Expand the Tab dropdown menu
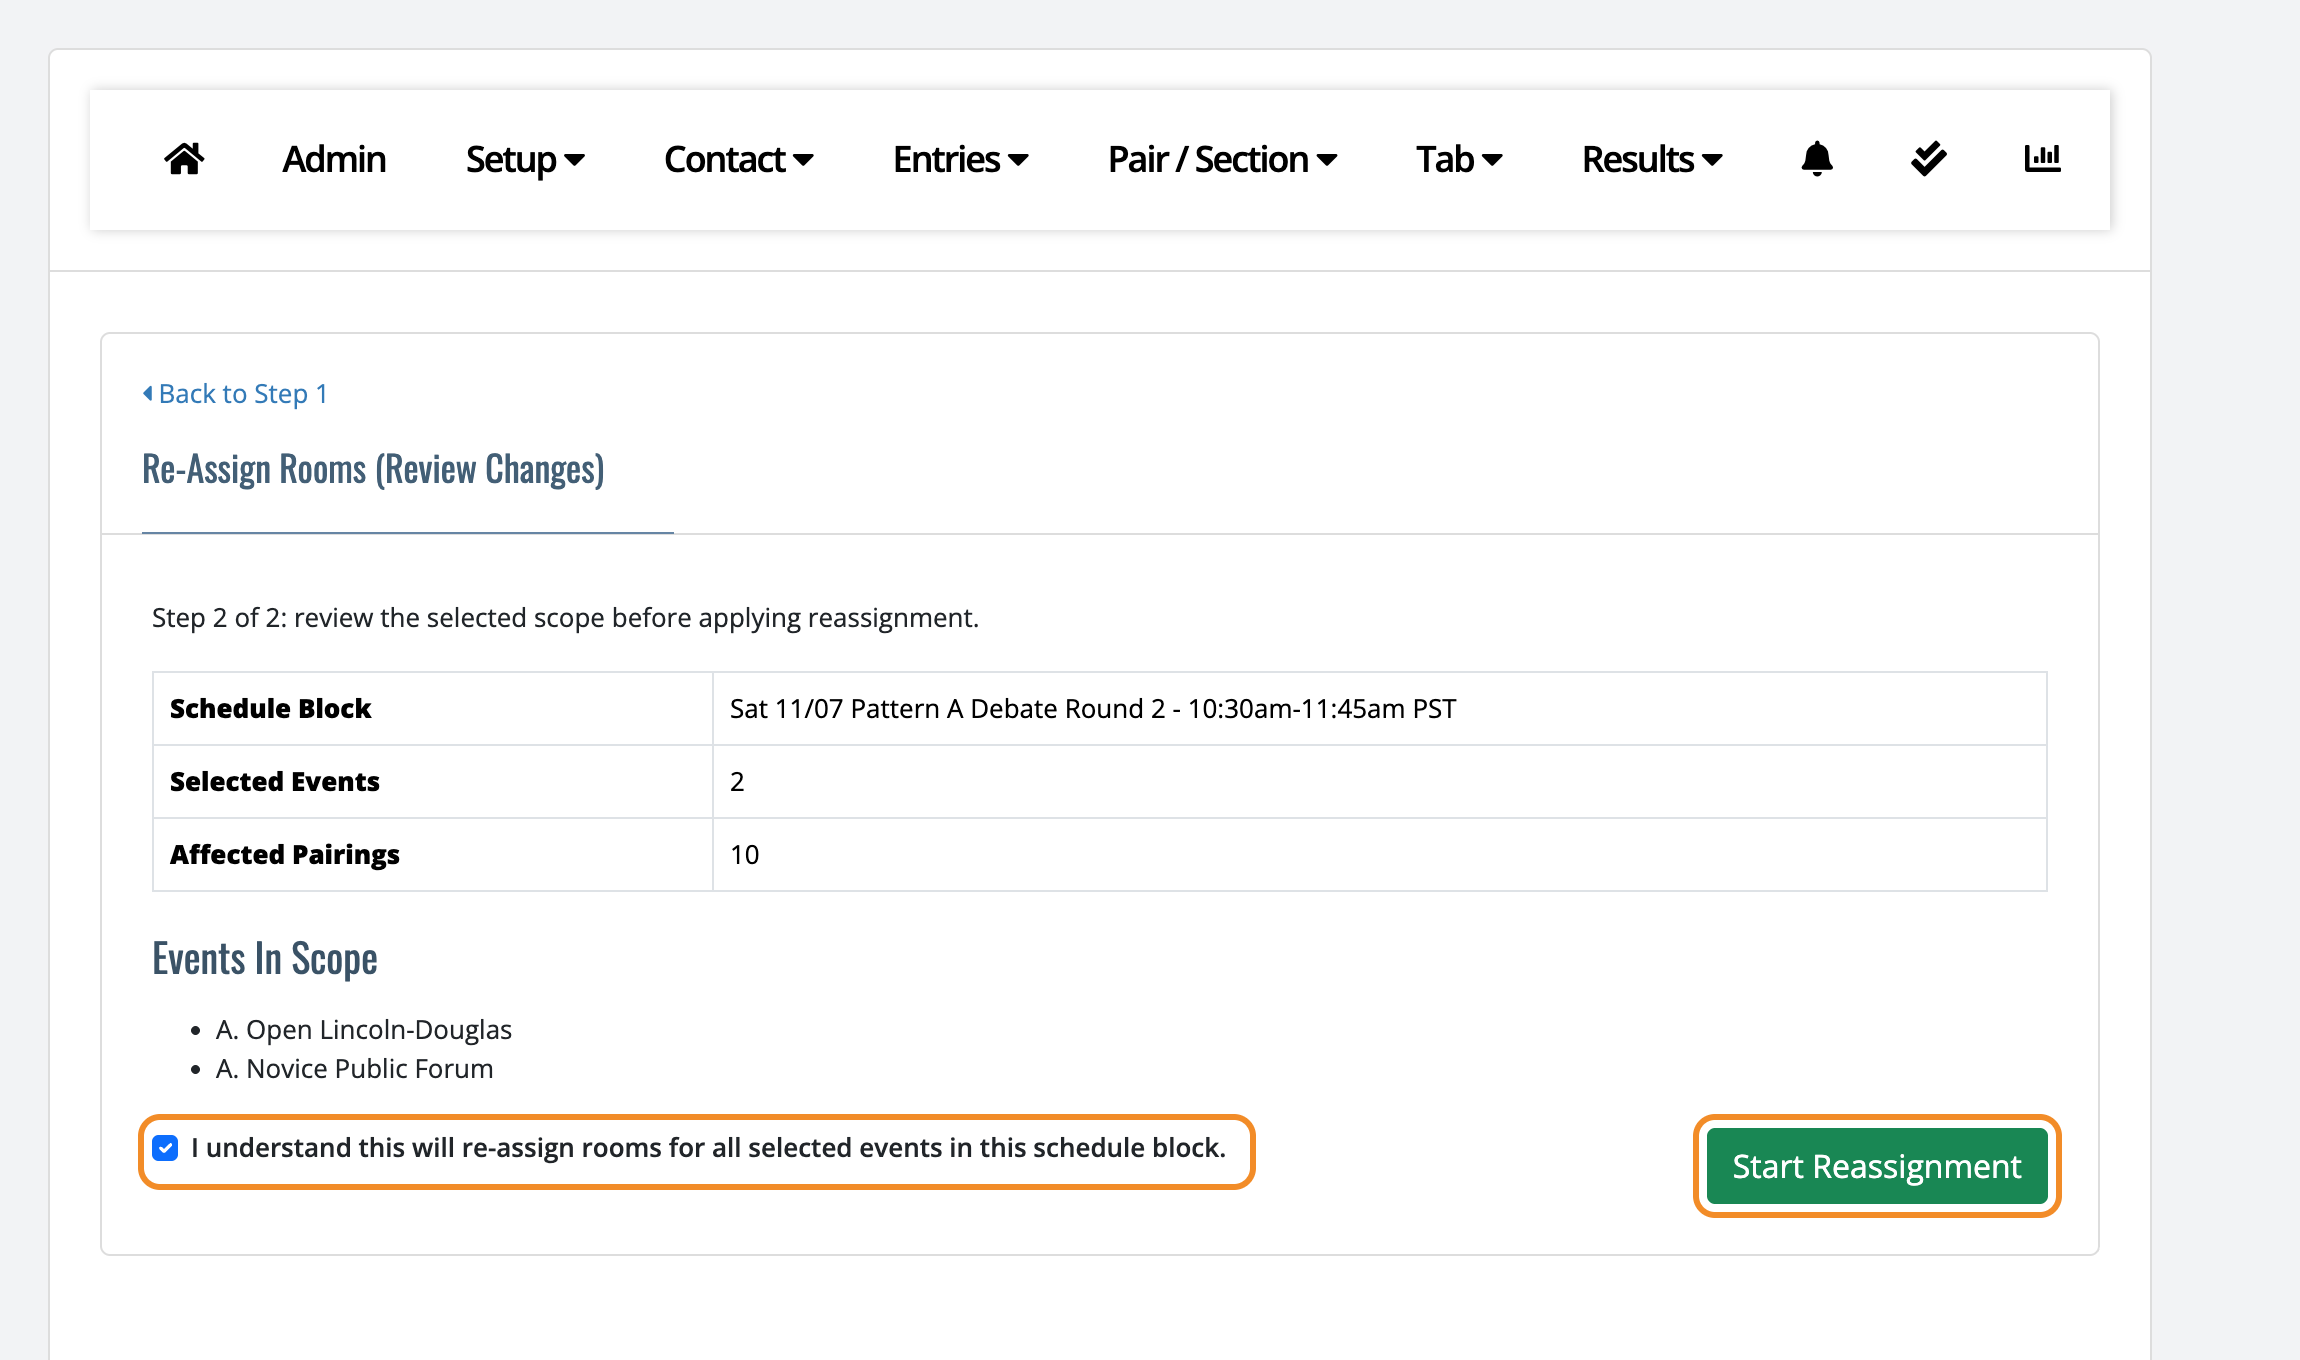 click(1459, 159)
